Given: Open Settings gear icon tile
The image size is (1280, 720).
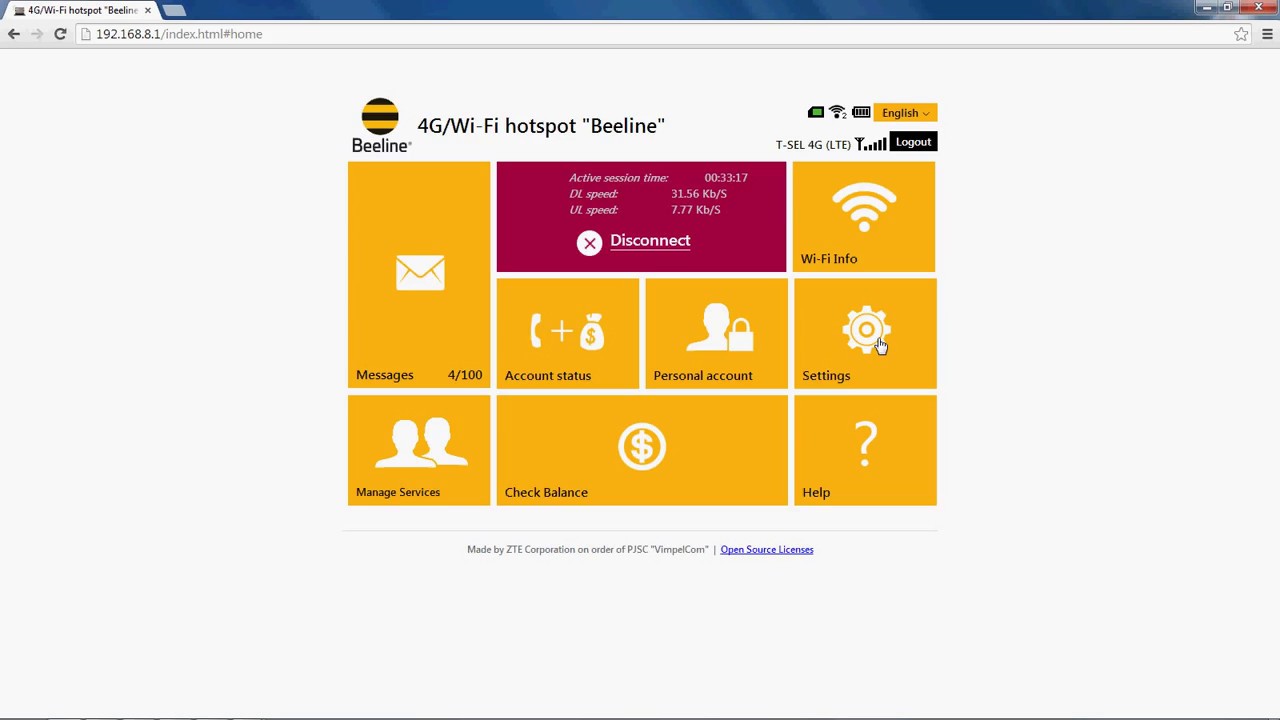Looking at the screenshot, I should coord(866,330).
